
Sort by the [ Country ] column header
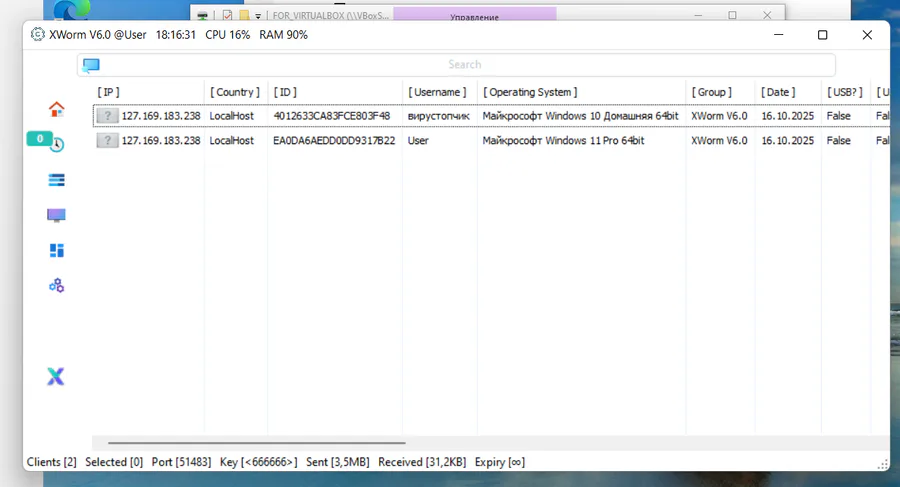coord(235,92)
